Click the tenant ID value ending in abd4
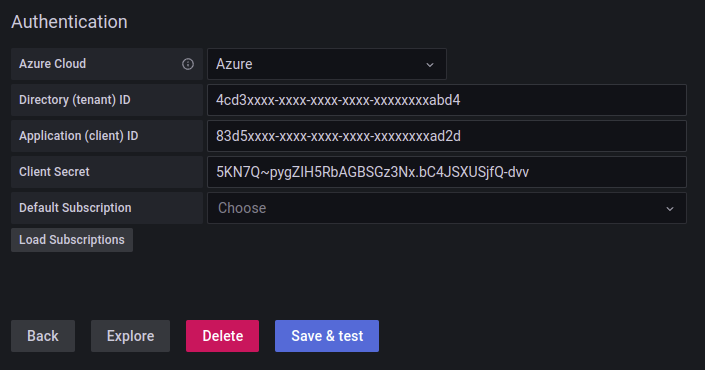The height and width of the screenshot is (370, 705). click(338, 100)
